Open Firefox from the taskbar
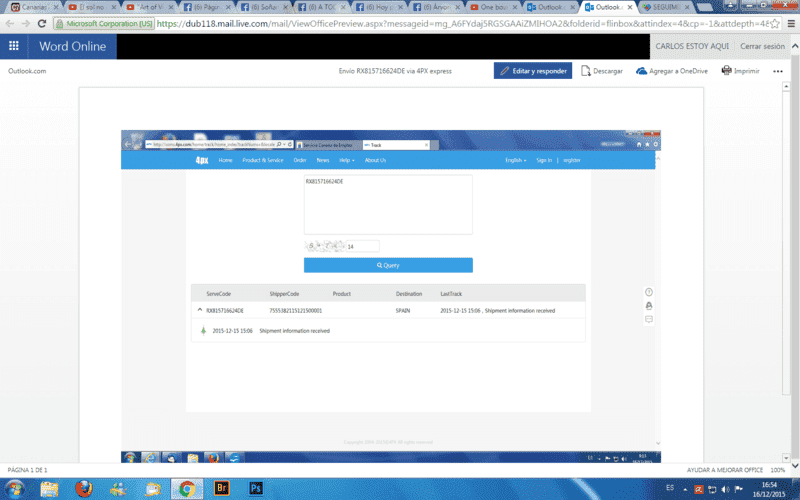 tap(84, 488)
